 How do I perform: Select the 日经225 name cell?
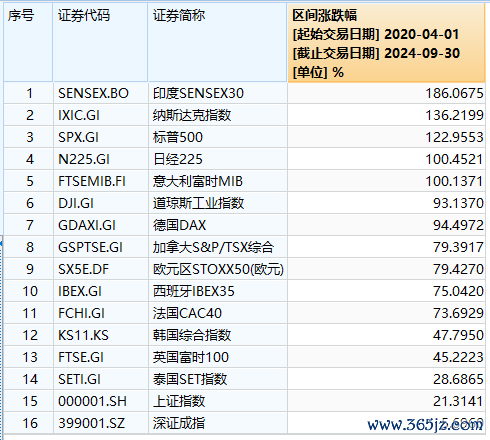218,159
